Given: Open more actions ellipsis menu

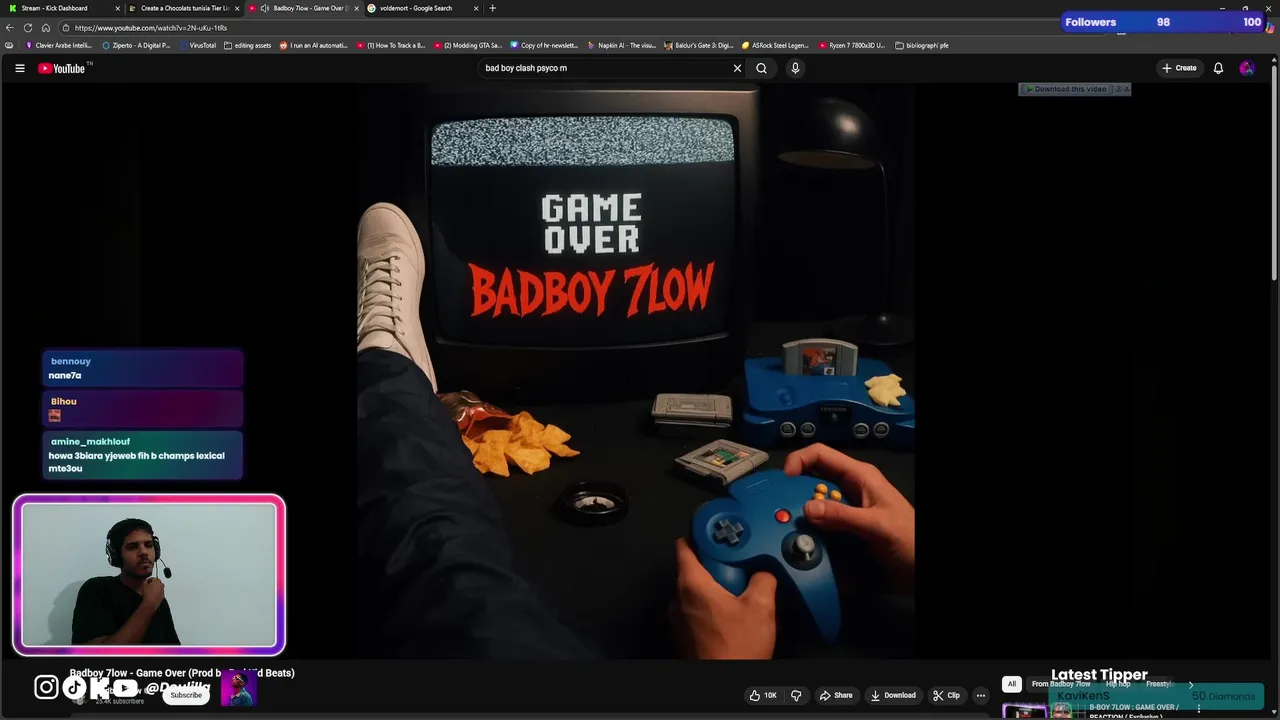Looking at the screenshot, I should [981, 695].
